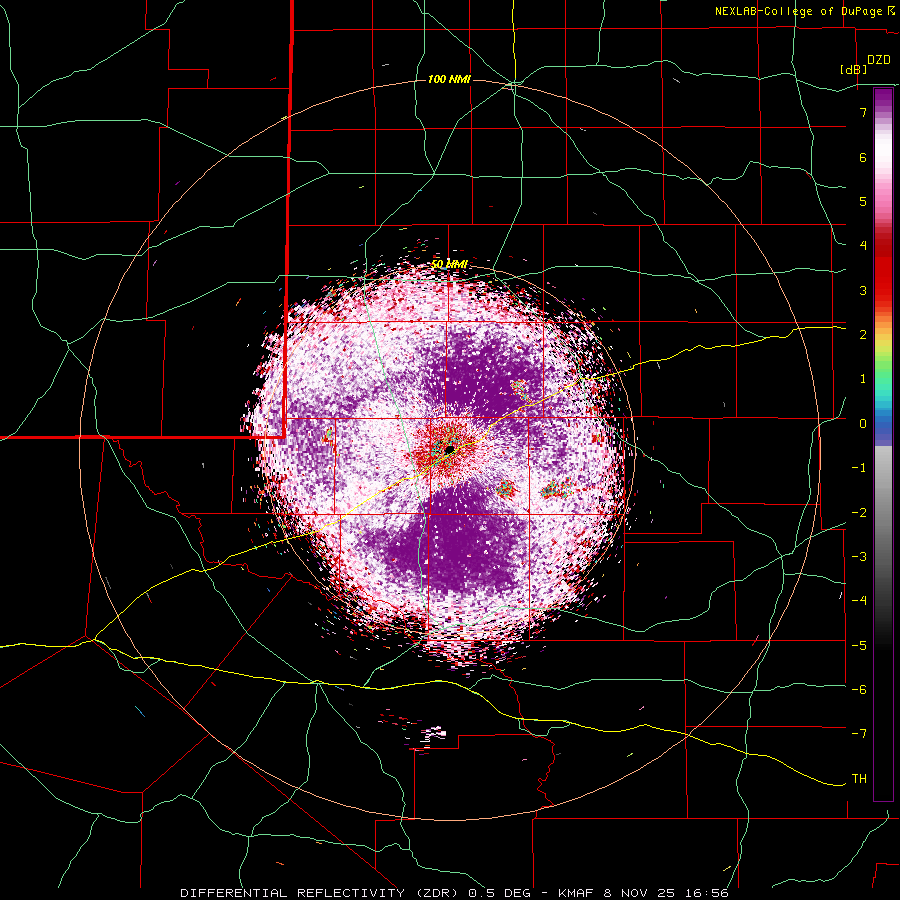Click the value -6 on the color scale
This screenshot has height=900, width=900.
coord(859,689)
